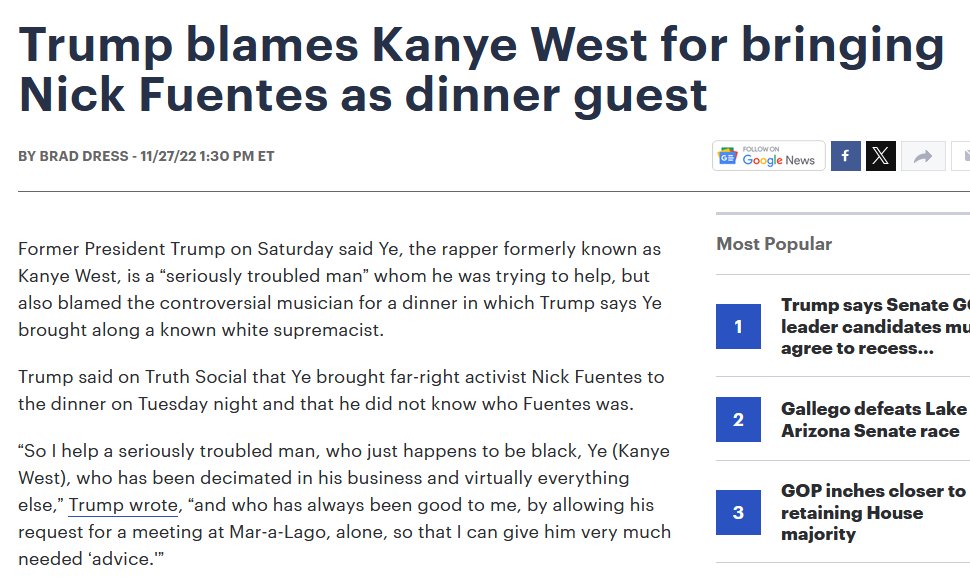Share the article on X

pyautogui.click(x=881, y=156)
